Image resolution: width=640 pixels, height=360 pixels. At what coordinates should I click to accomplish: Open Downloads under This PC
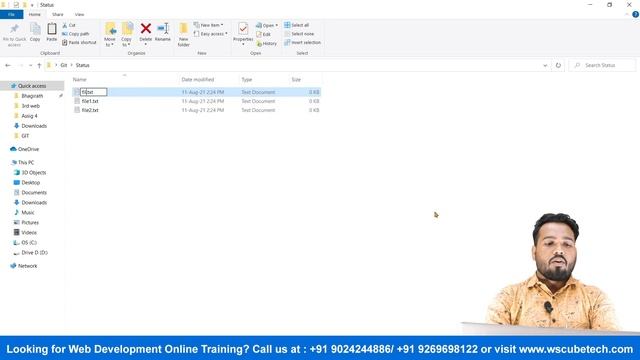[x=34, y=203]
